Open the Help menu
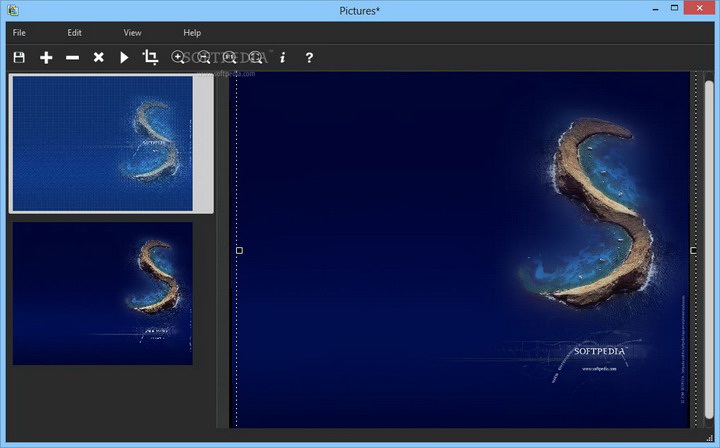The image size is (720, 448). tap(192, 33)
